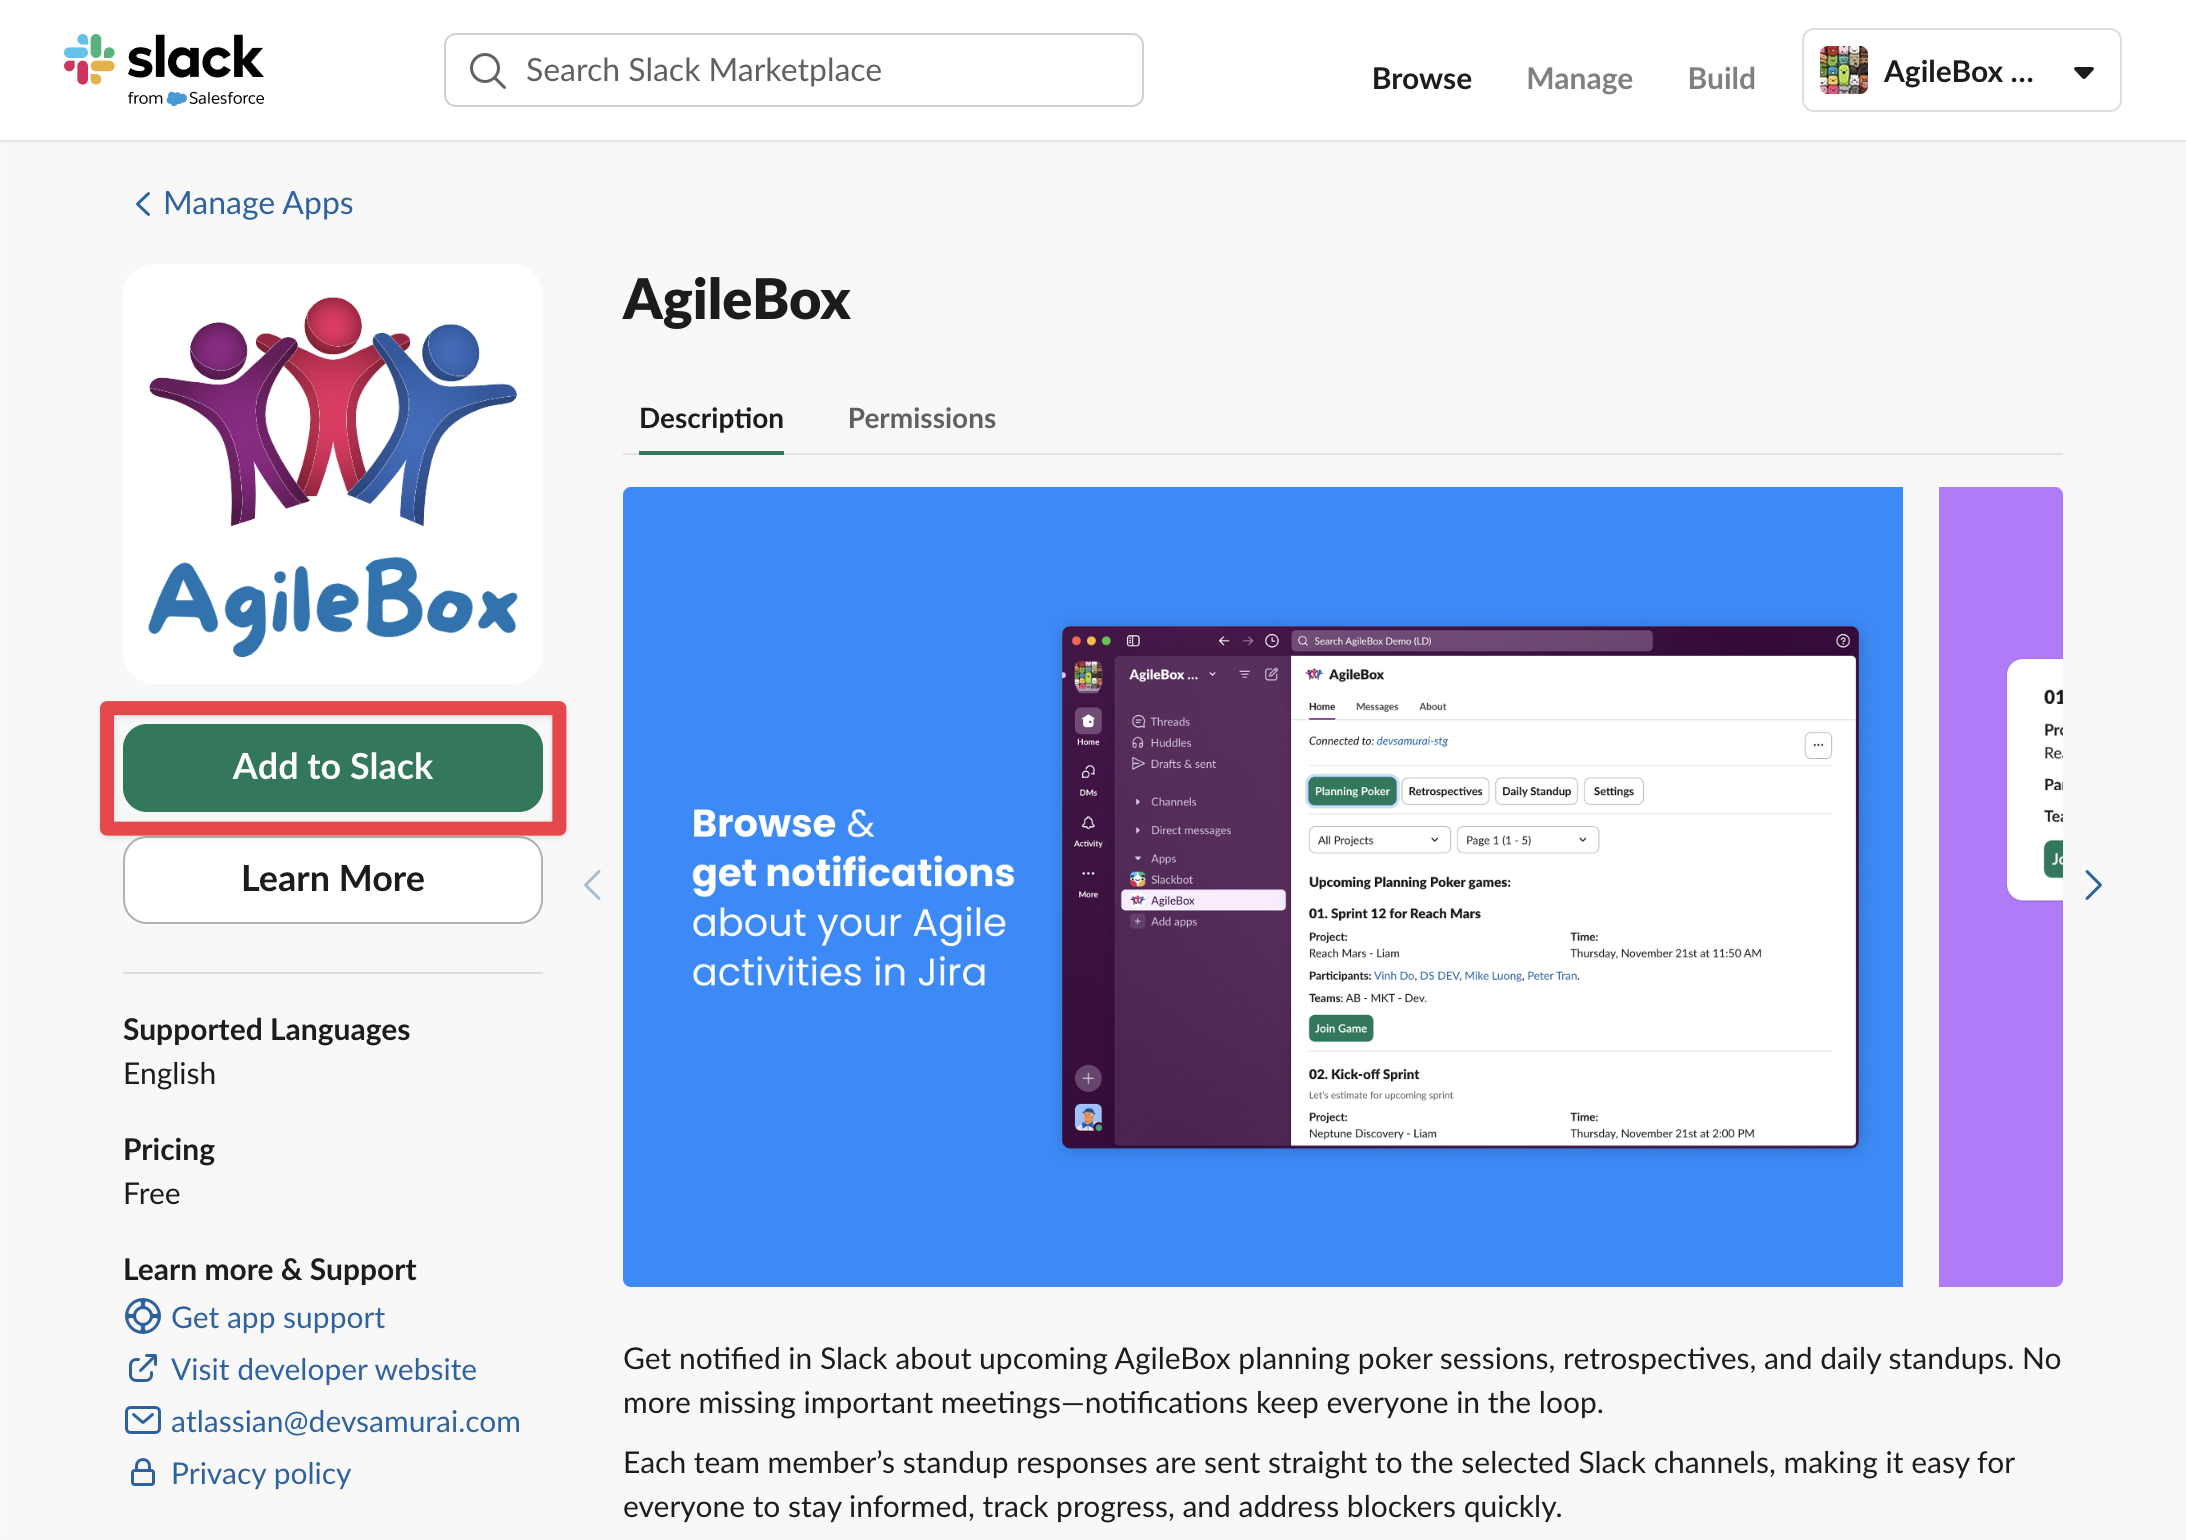Image resolution: width=2186 pixels, height=1540 pixels.
Task: Click the external link icon for developer website
Action: click(142, 1368)
